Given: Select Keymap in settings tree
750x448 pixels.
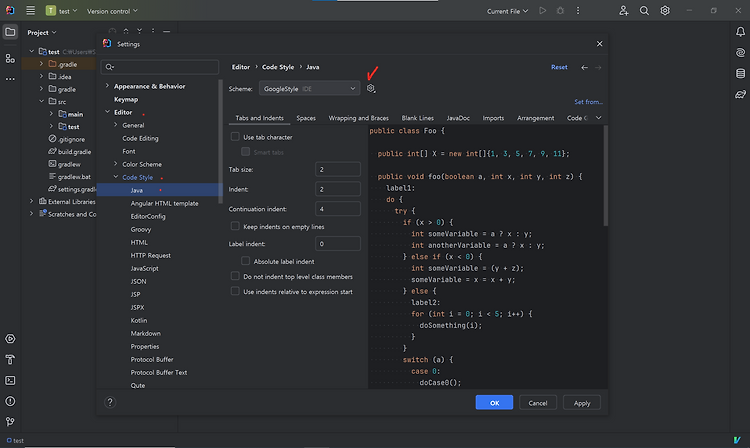Looking at the screenshot, I should coord(126,99).
